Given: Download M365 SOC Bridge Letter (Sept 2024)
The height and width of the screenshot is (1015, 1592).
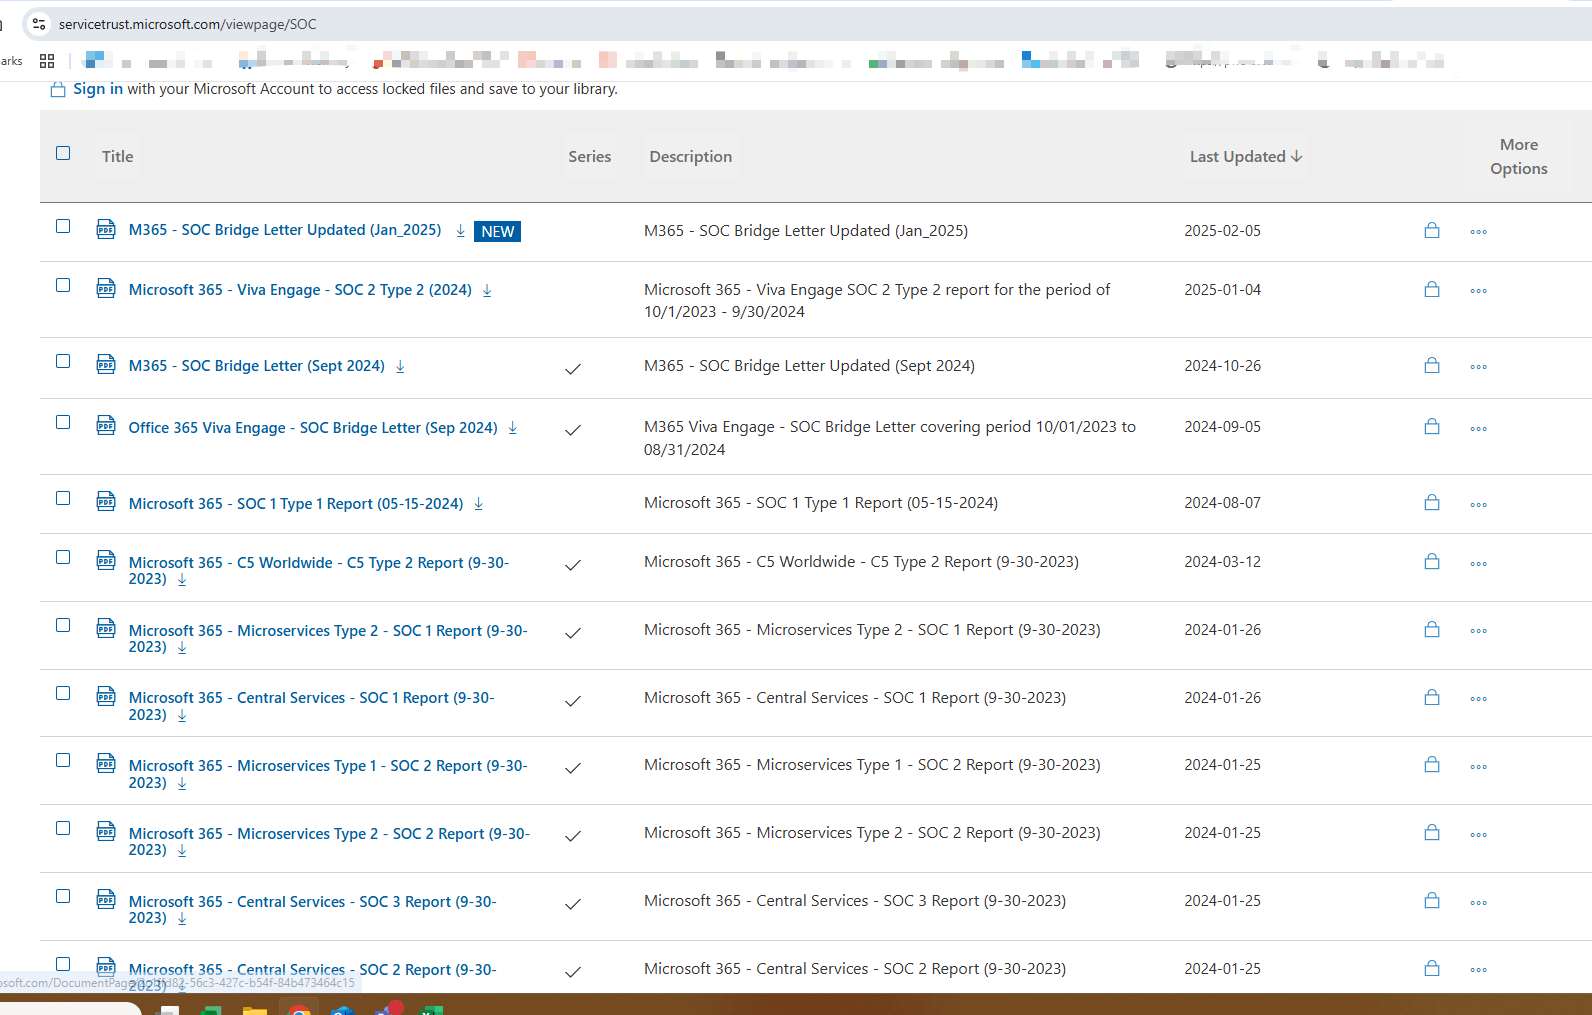Looking at the screenshot, I should 400,366.
